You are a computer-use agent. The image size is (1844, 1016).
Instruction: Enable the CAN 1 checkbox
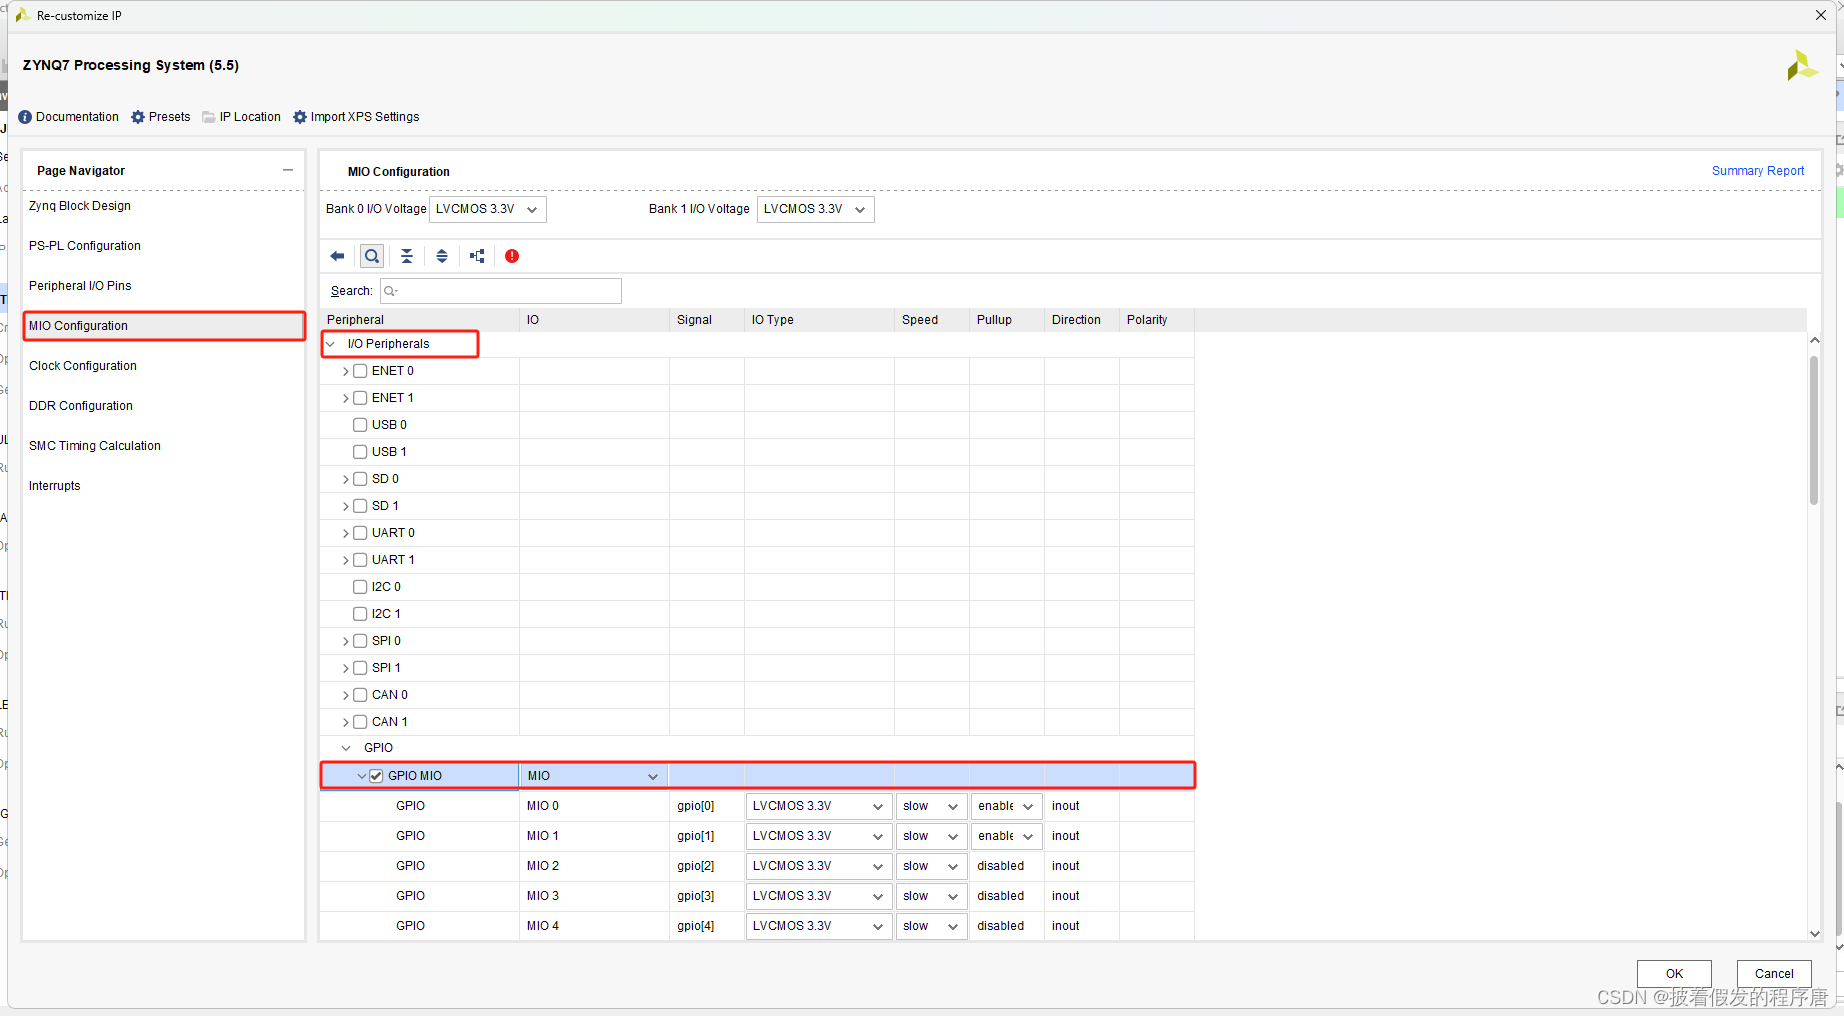[360, 722]
